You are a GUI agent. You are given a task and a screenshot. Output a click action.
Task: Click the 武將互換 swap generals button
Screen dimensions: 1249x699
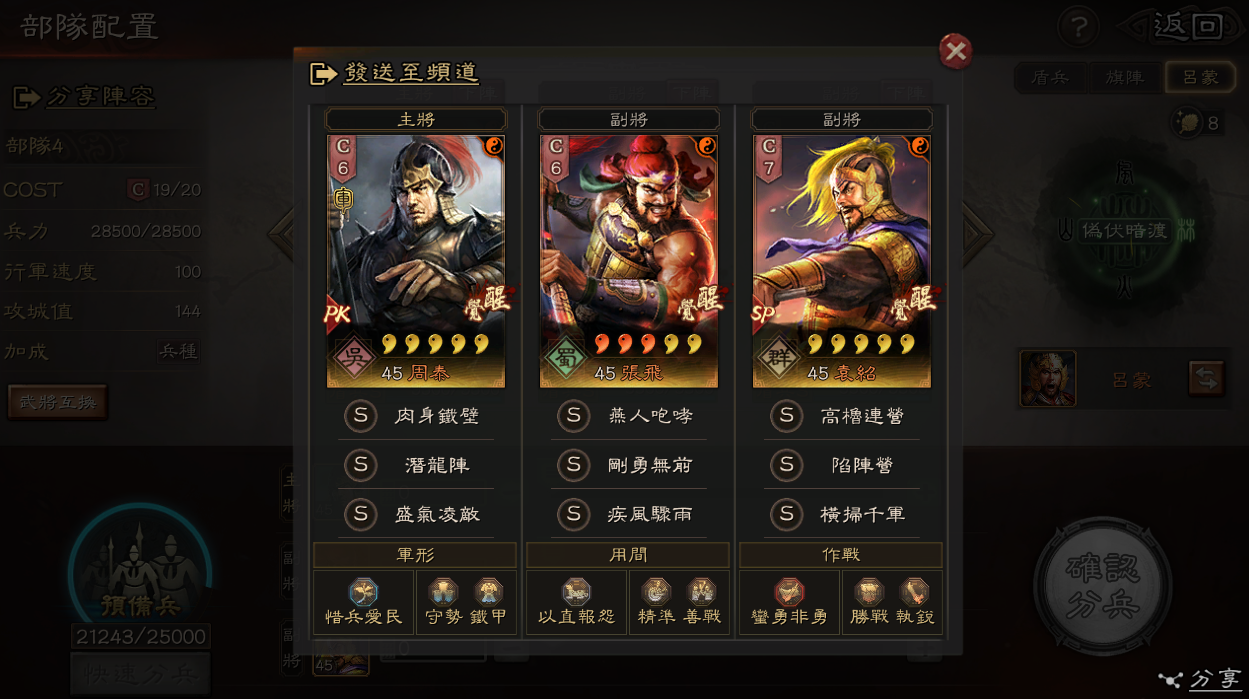[x=57, y=402]
